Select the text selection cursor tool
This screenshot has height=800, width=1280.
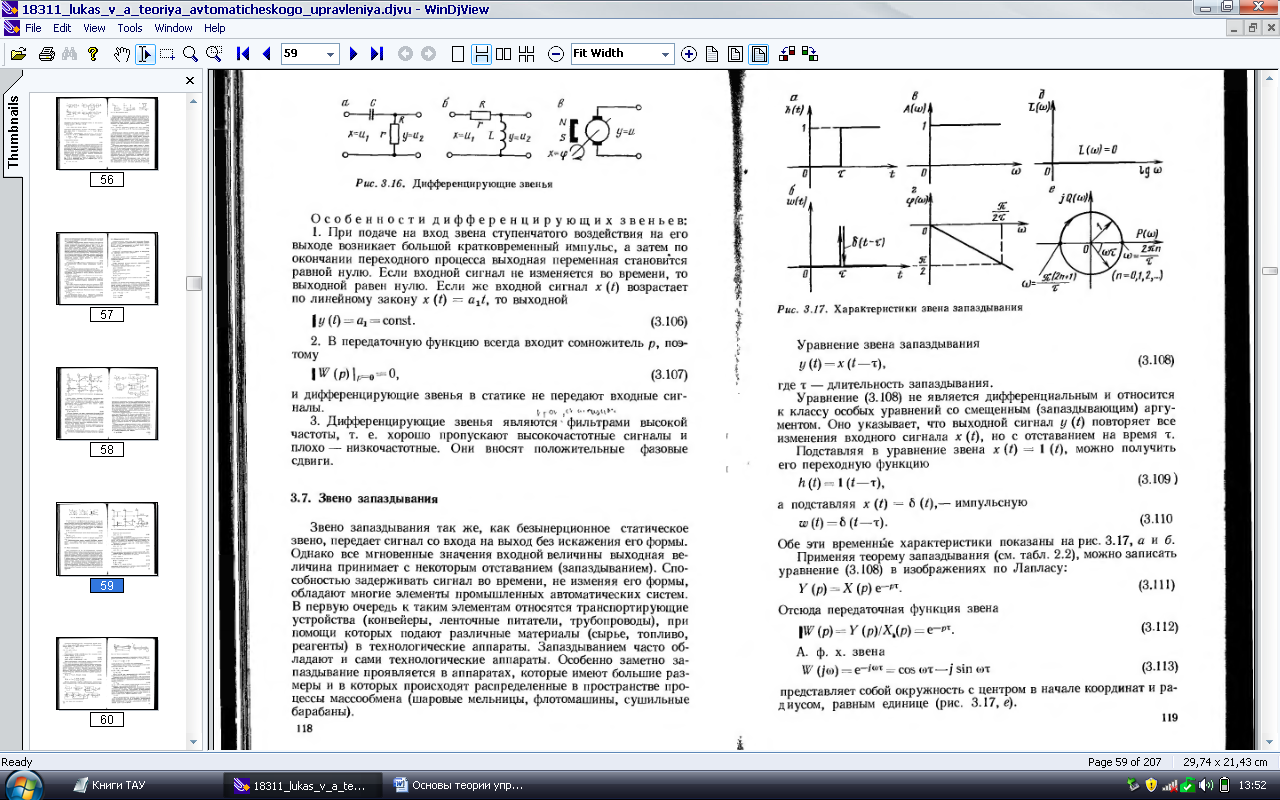[x=145, y=54]
